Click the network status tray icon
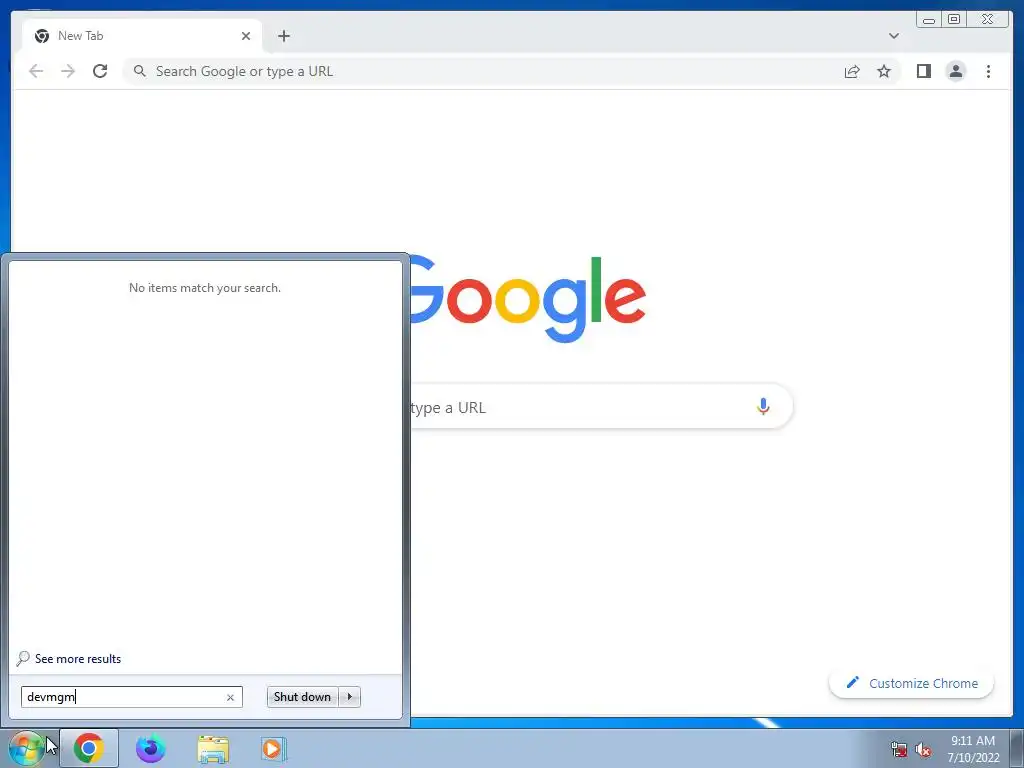The height and width of the screenshot is (768, 1024). pos(899,749)
